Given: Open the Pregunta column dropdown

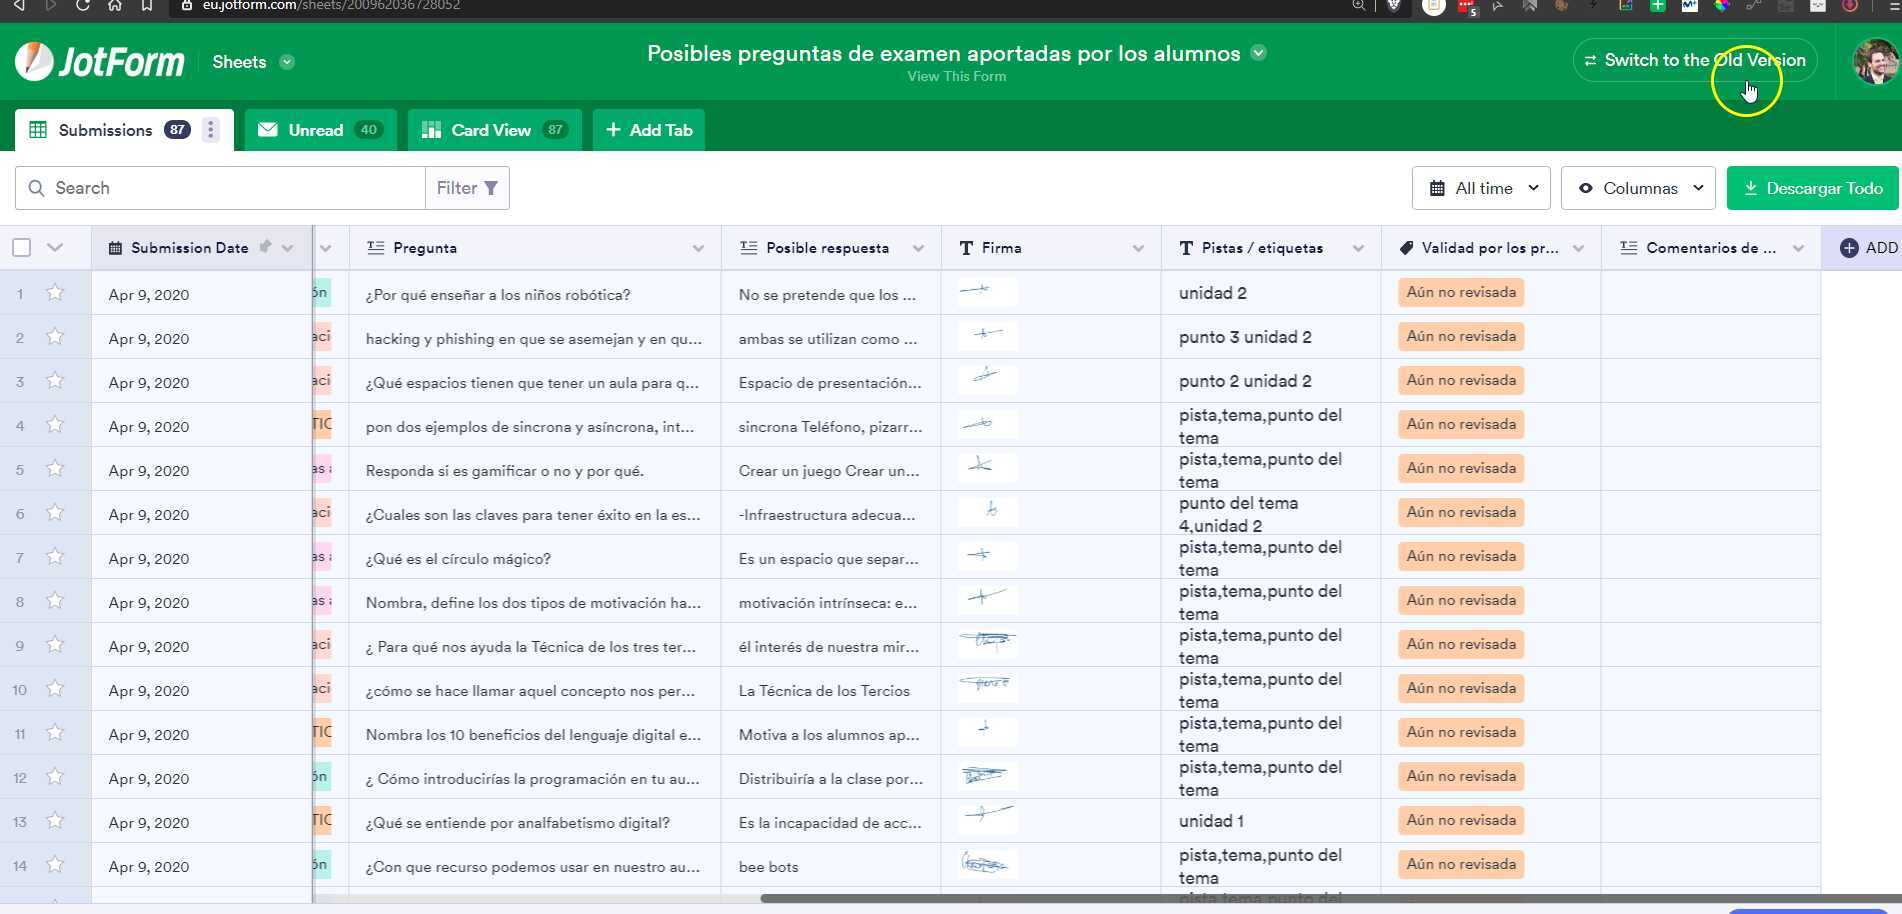Looking at the screenshot, I should tap(699, 248).
